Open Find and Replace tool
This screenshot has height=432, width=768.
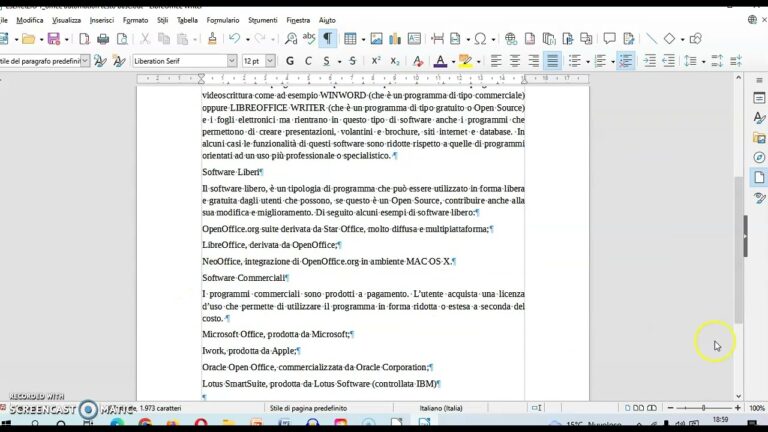(291, 39)
